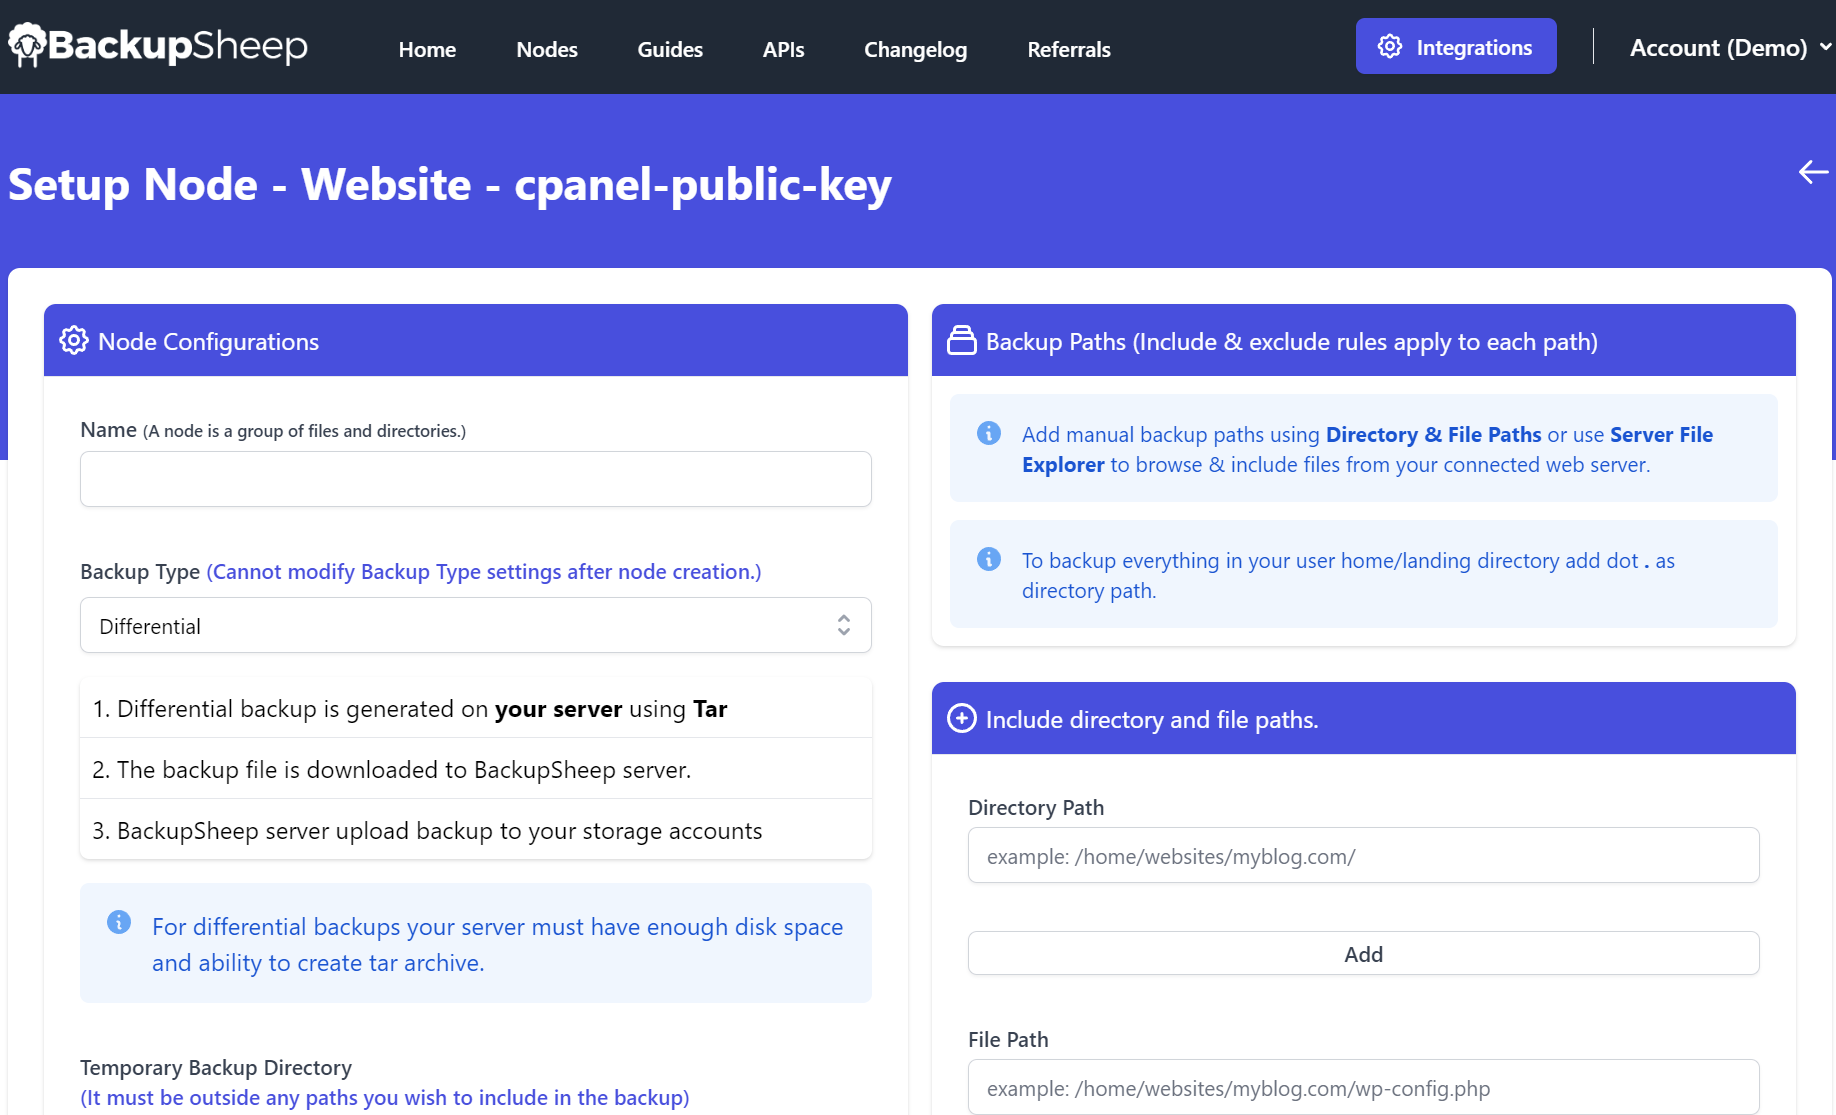The width and height of the screenshot is (1836, 1115).
Task: Click the Node Configurations gear icon
Action: (74, 340)
